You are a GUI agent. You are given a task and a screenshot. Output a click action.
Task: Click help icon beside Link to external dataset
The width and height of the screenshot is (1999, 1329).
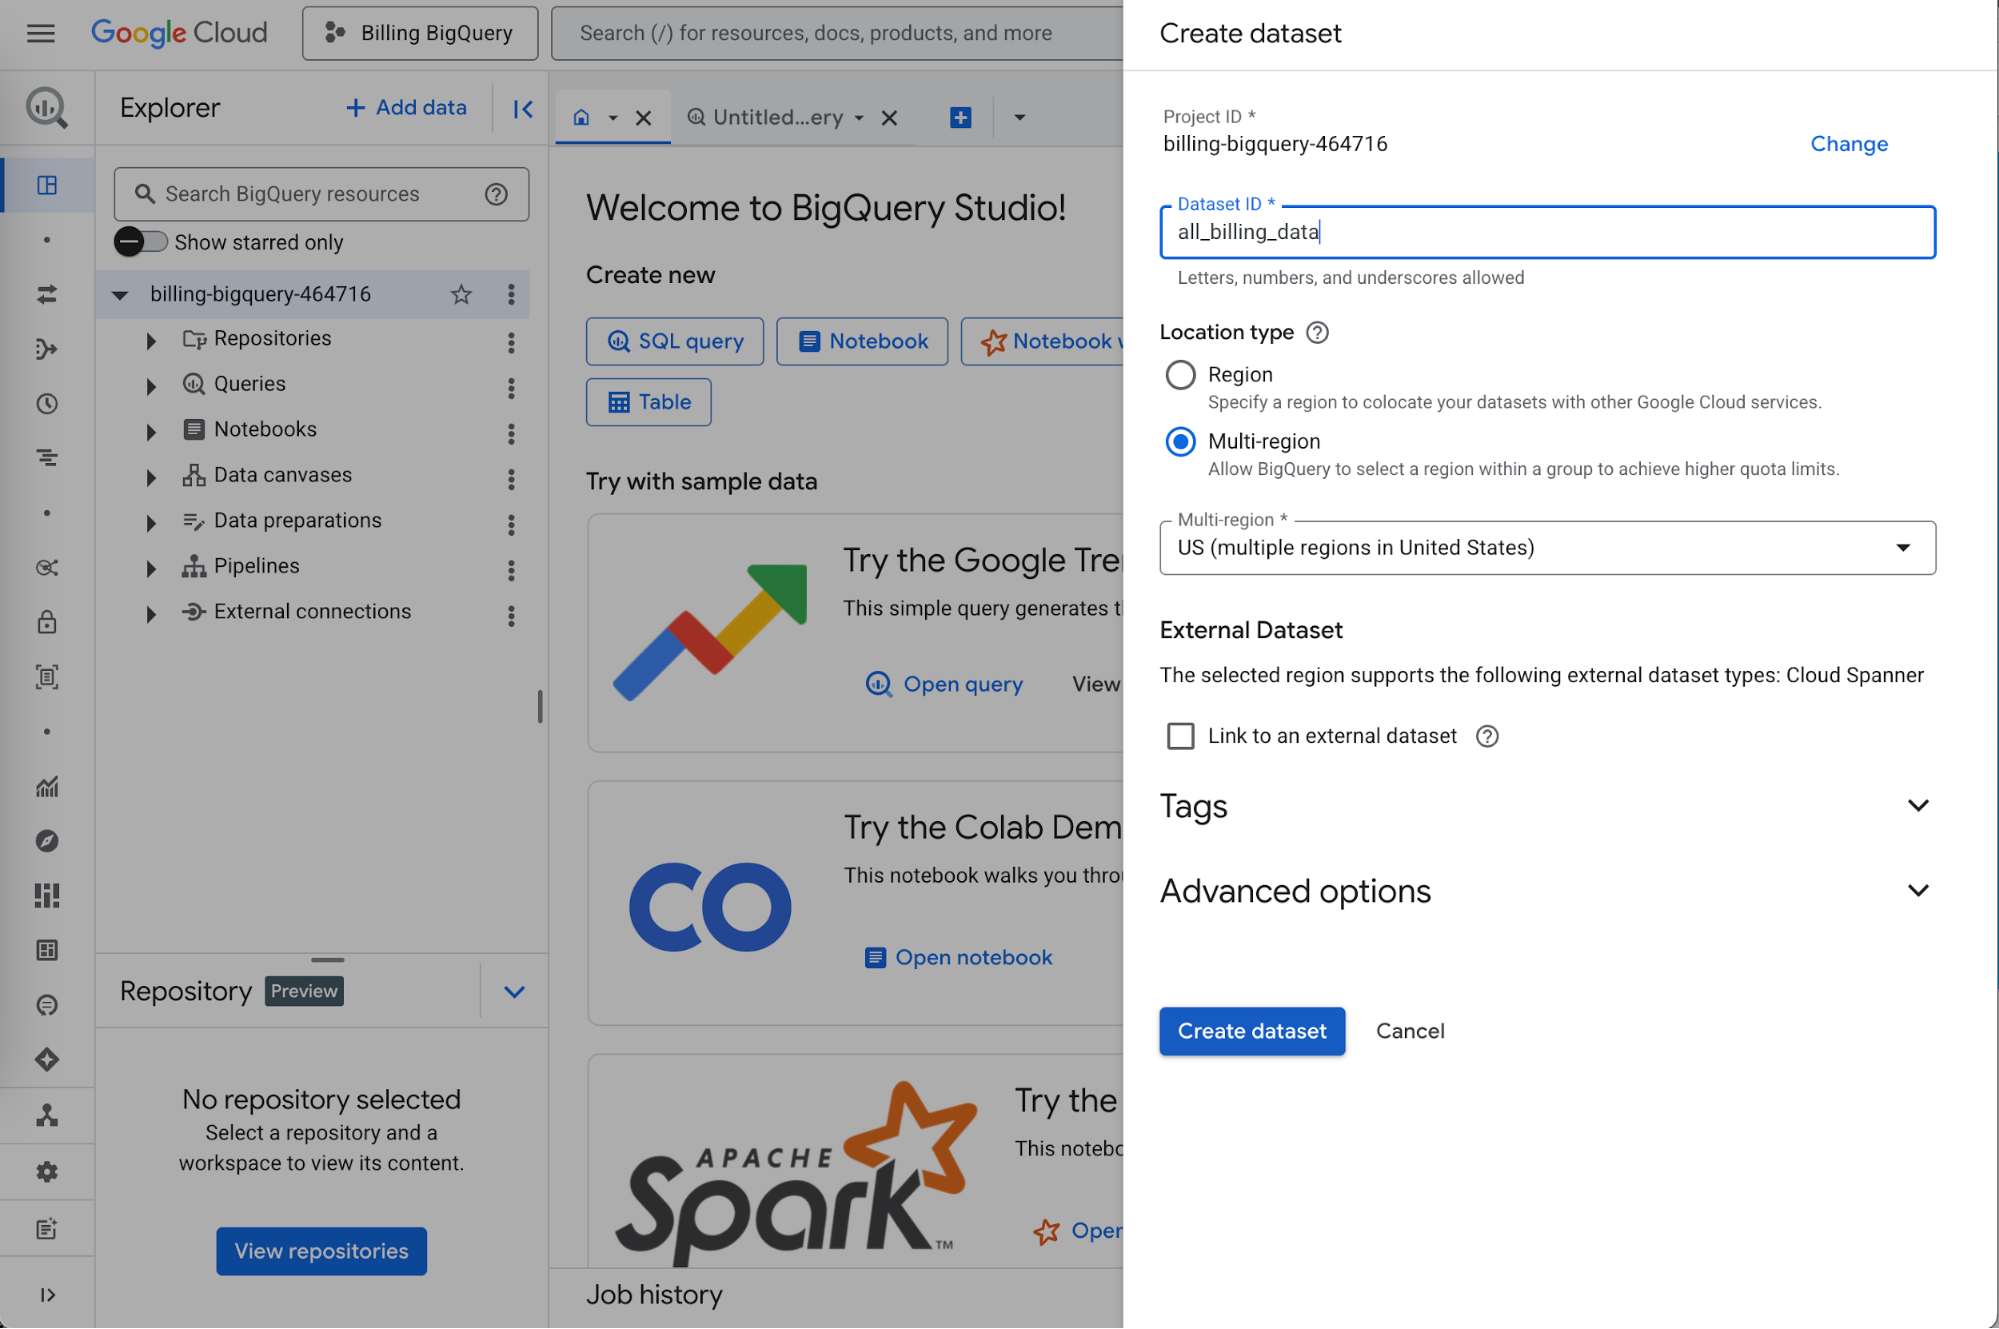point(1488,737)
